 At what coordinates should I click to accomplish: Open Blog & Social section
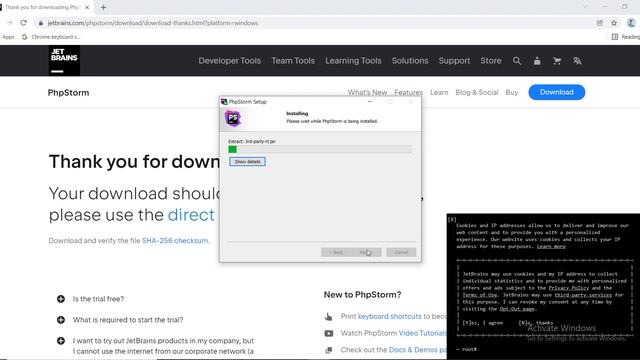click(x=477, y=92)
